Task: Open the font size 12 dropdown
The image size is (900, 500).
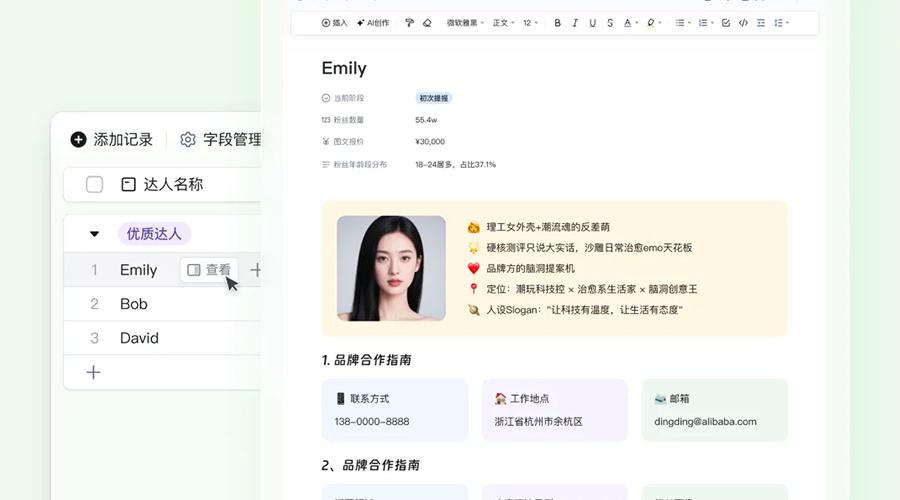Action: 530,23
